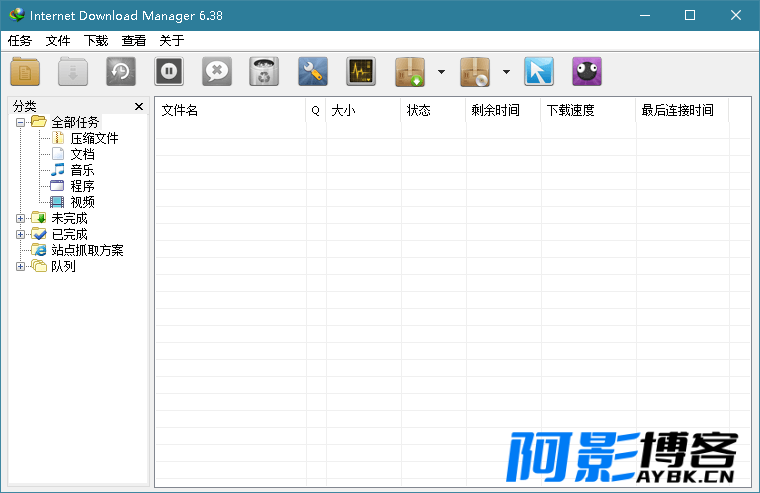Sort by 大小 column header
Screen dimensions: 760x493
(x=363, y=110)
